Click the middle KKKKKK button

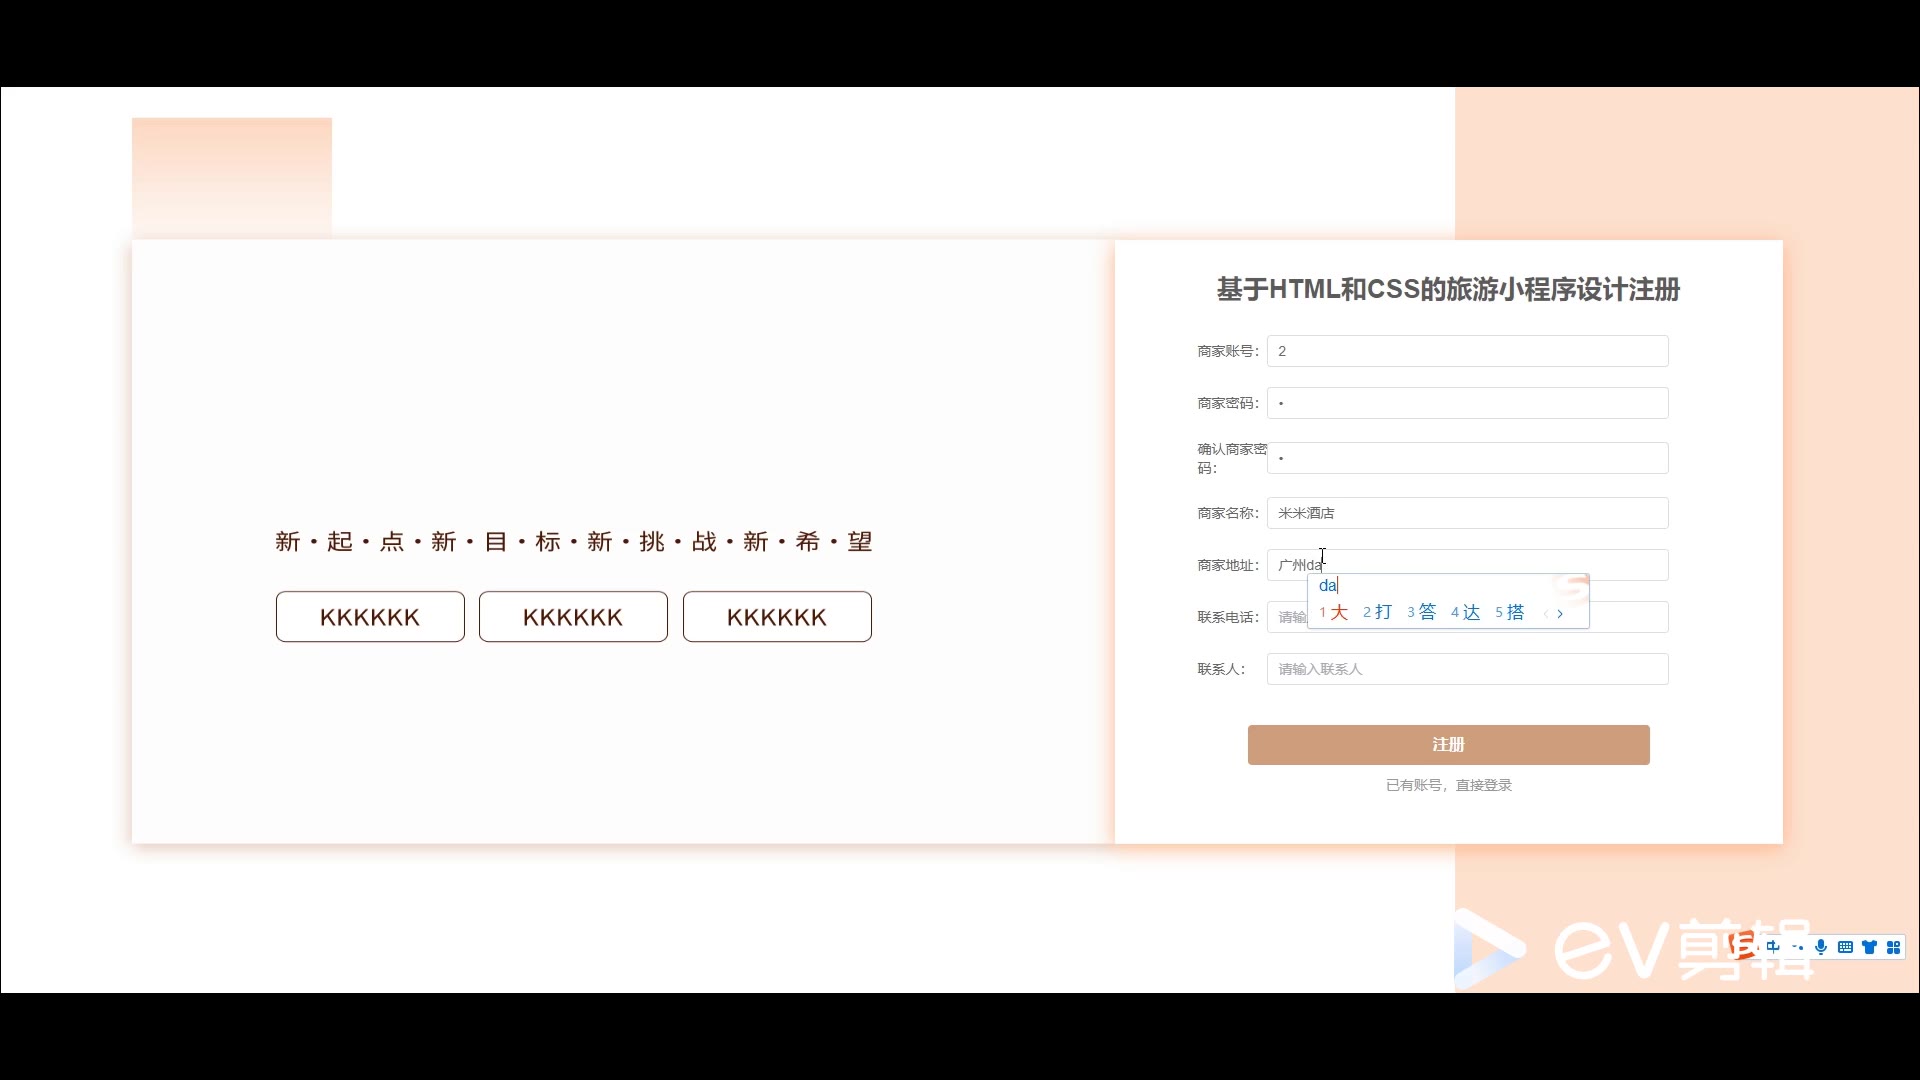point(573,617)
